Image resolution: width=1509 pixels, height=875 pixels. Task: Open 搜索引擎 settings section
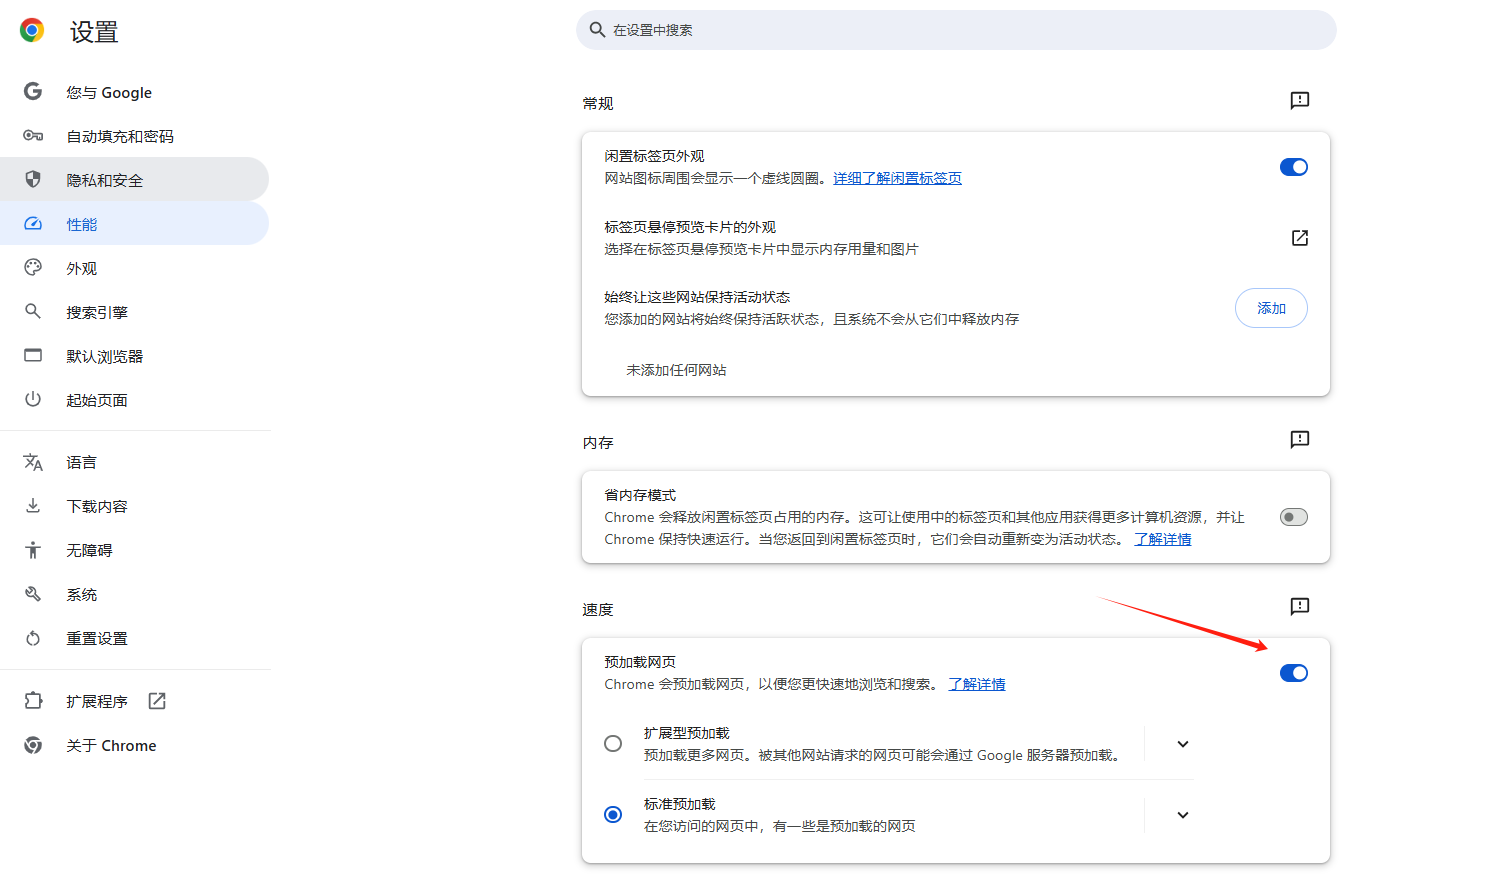tap(134, 312)
